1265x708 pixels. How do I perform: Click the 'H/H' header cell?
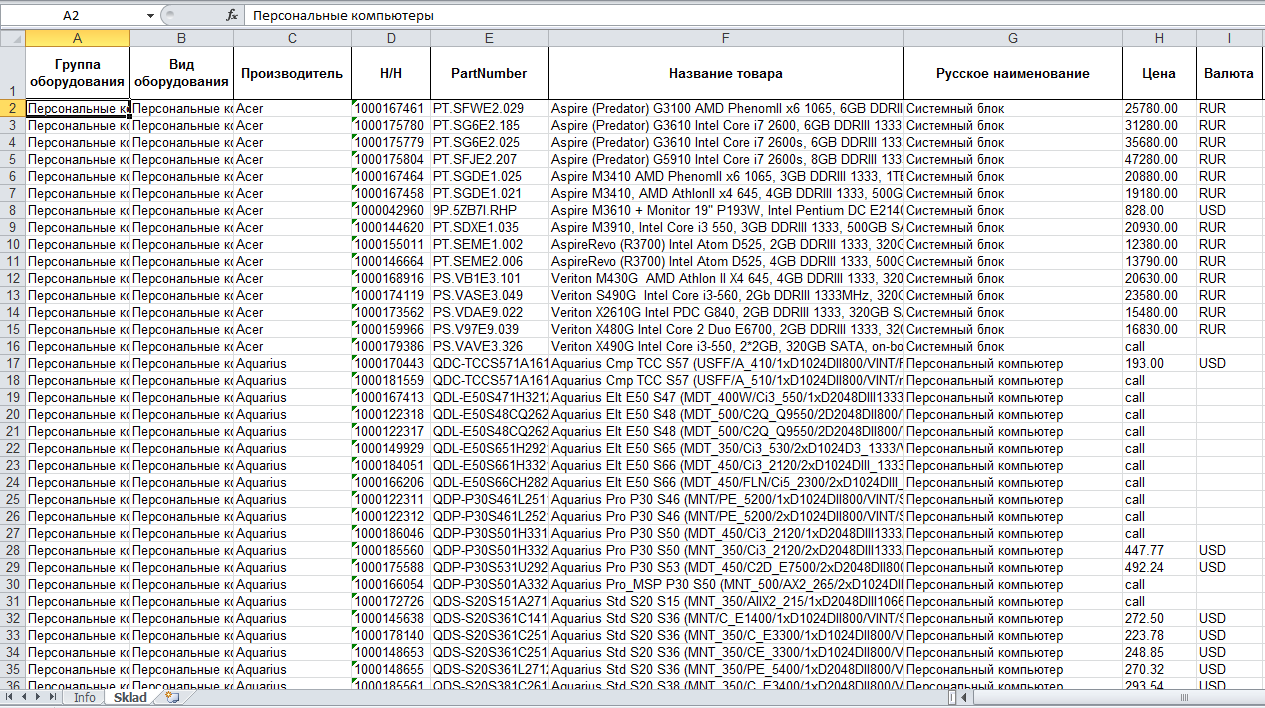click(391, 73)
